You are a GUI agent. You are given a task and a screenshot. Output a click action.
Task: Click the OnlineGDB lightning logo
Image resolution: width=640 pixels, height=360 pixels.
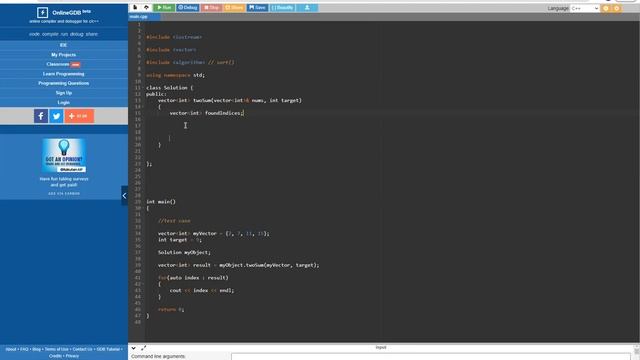(42, 13)
